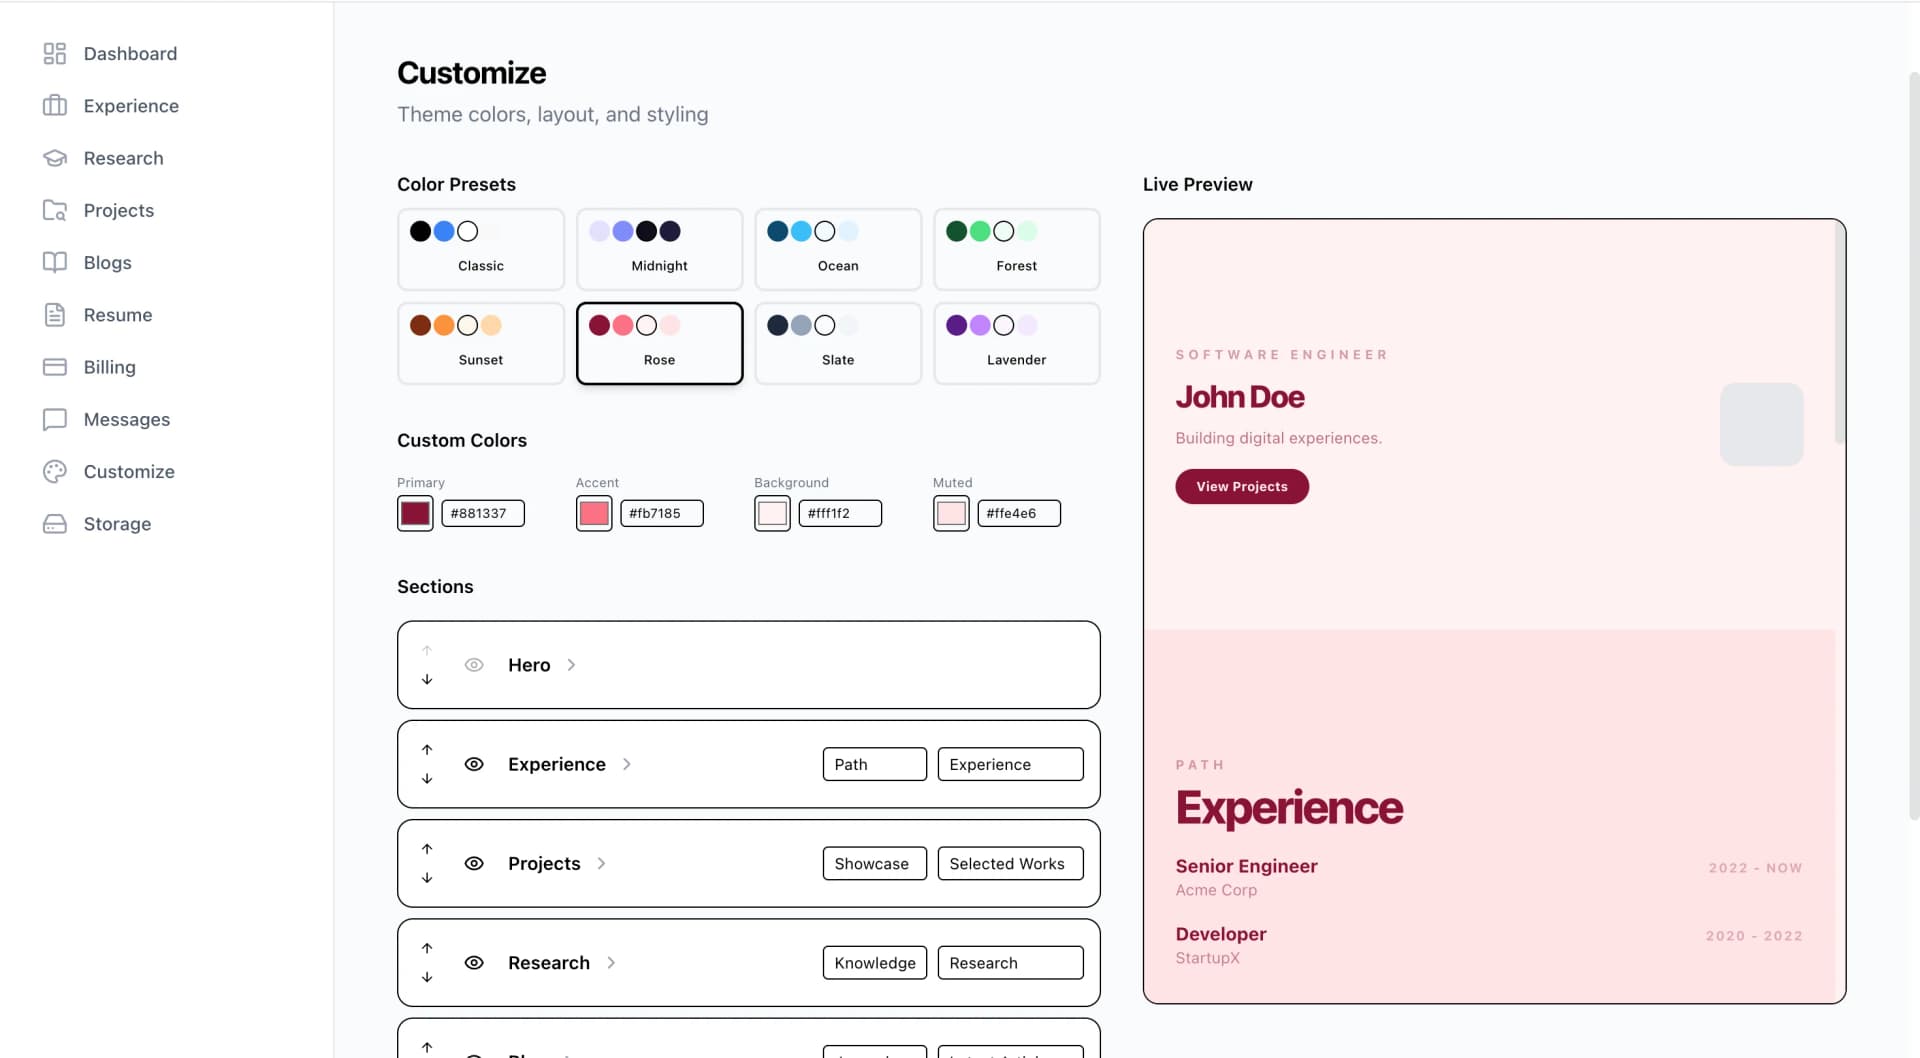
Task: Toggle visibility of the Hero section
Action: (x=474, y=664)
